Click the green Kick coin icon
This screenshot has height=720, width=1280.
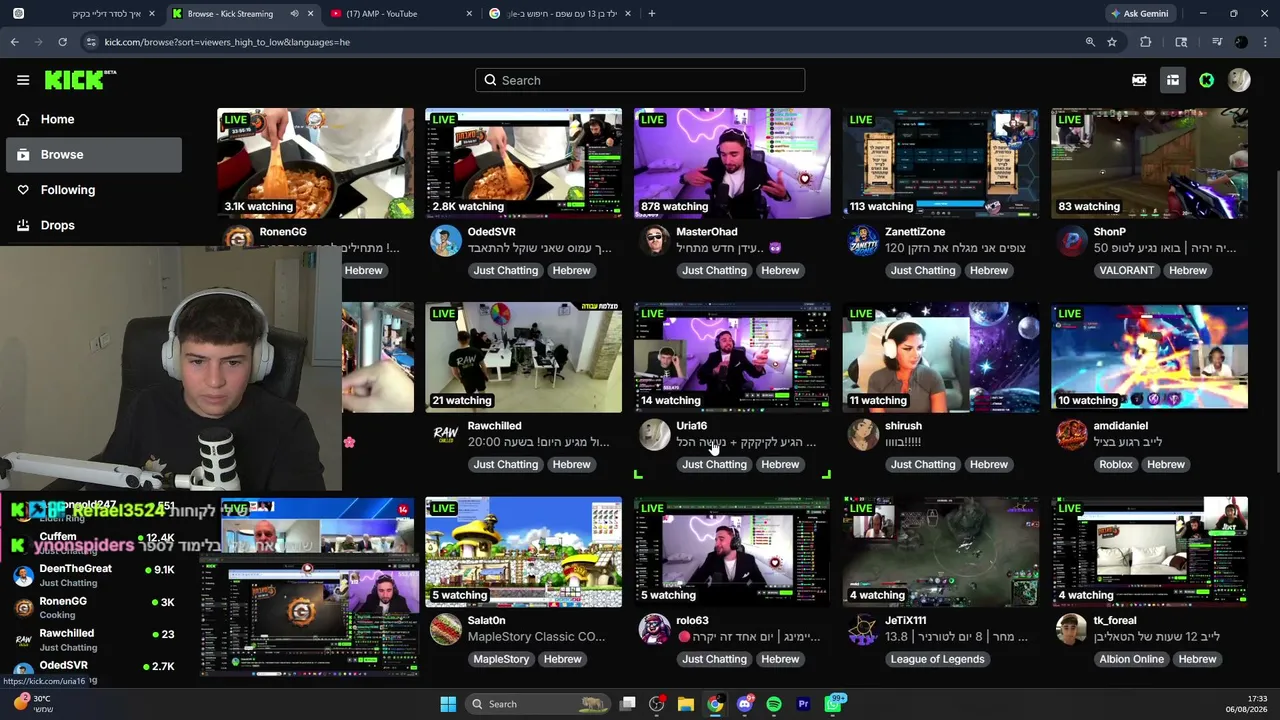(1207, 80)
